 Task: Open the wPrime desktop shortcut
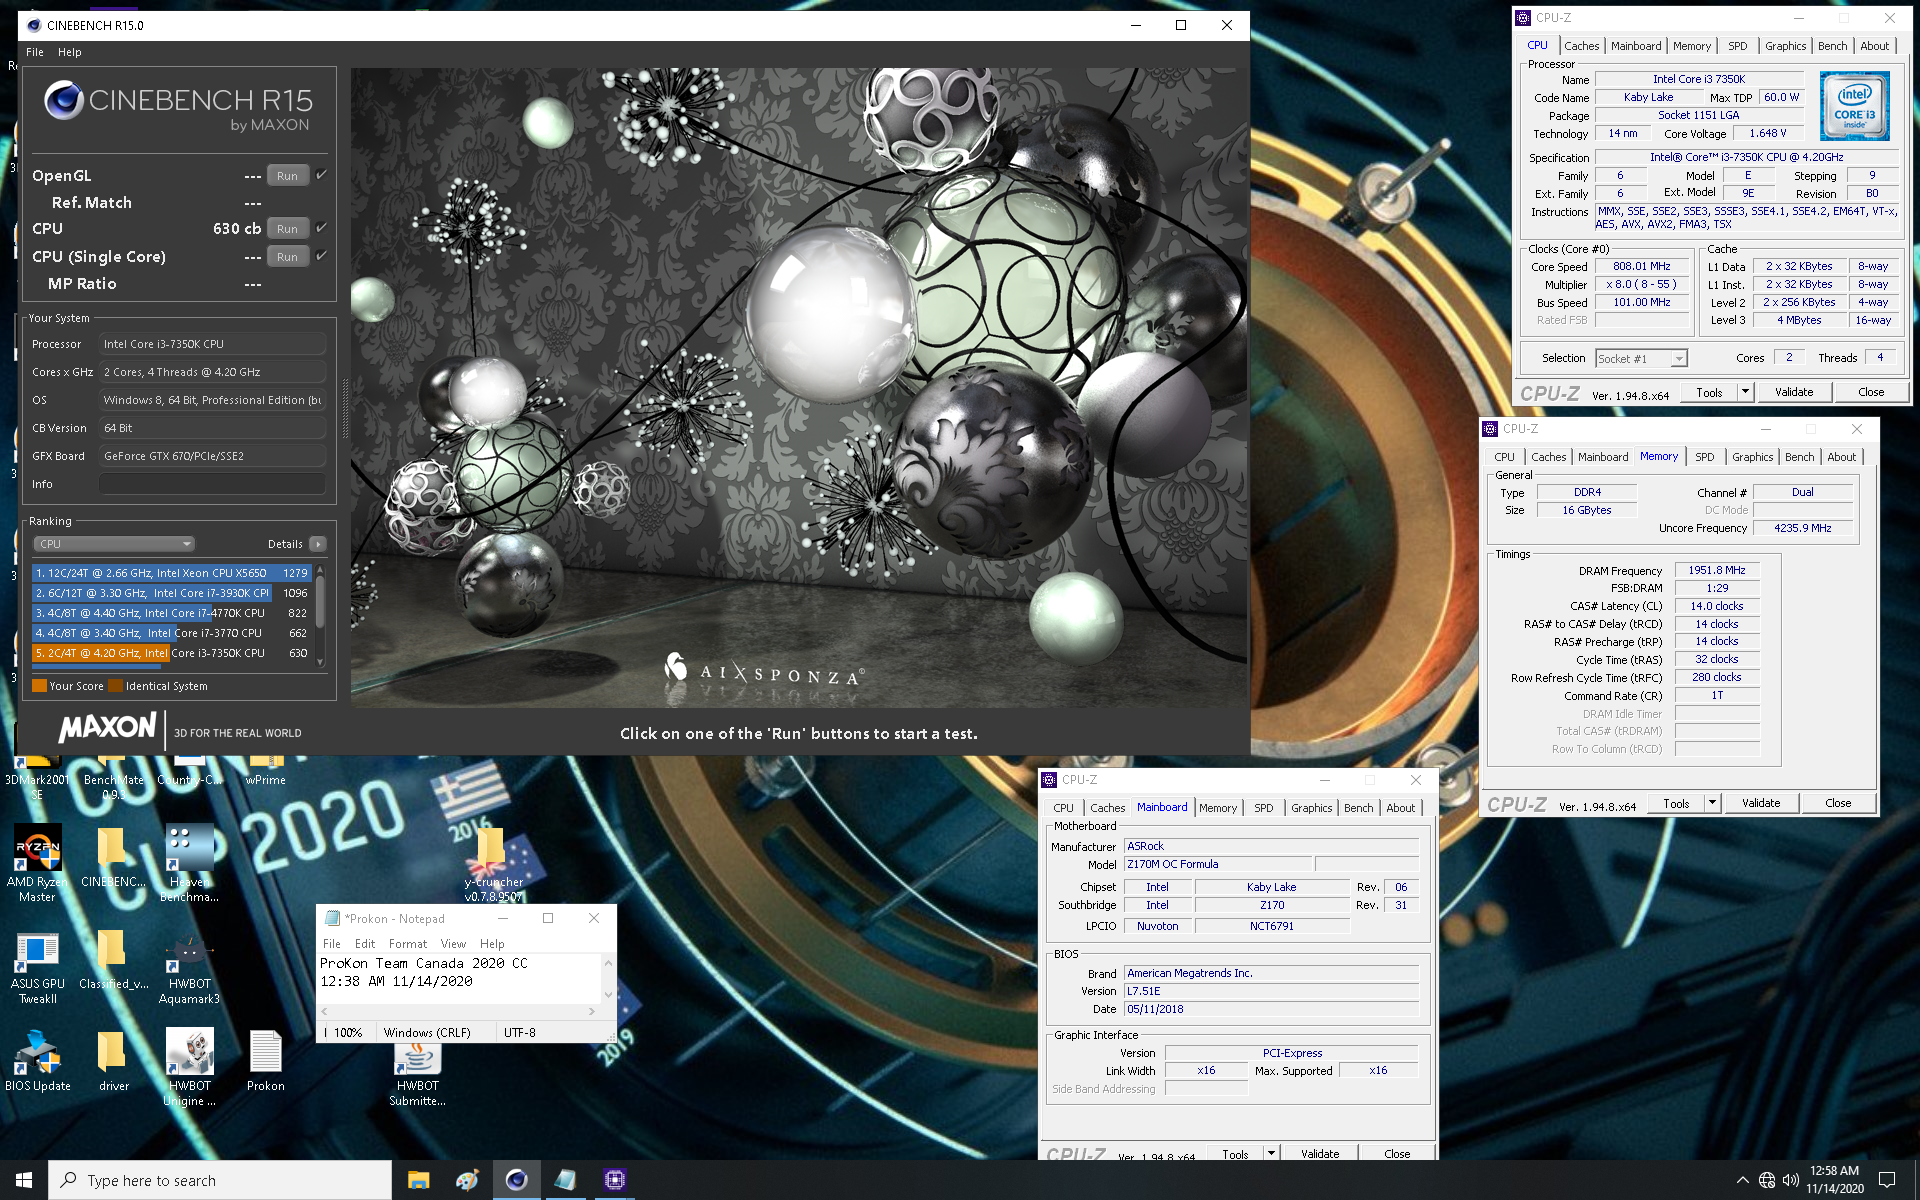(x=265, y=772)
